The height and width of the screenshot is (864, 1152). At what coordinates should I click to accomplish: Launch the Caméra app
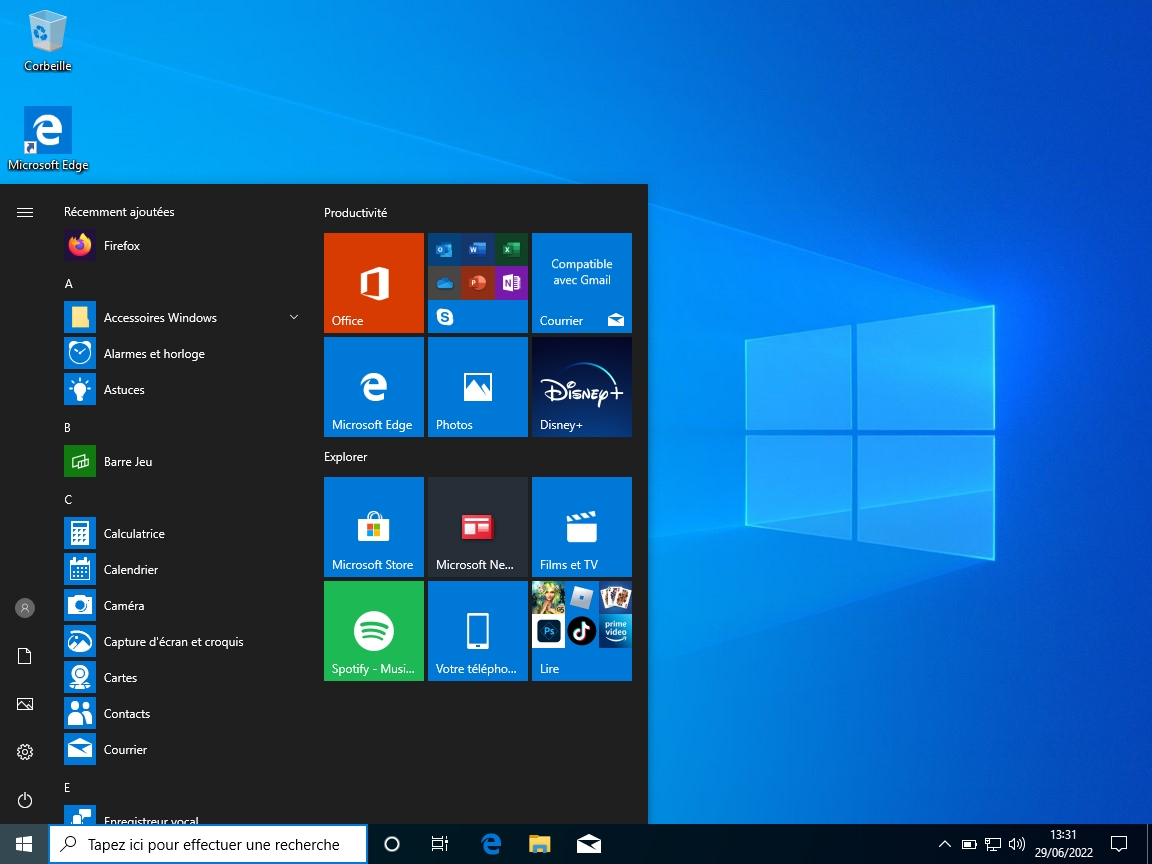pyautogui.click(x=182, y=605)
